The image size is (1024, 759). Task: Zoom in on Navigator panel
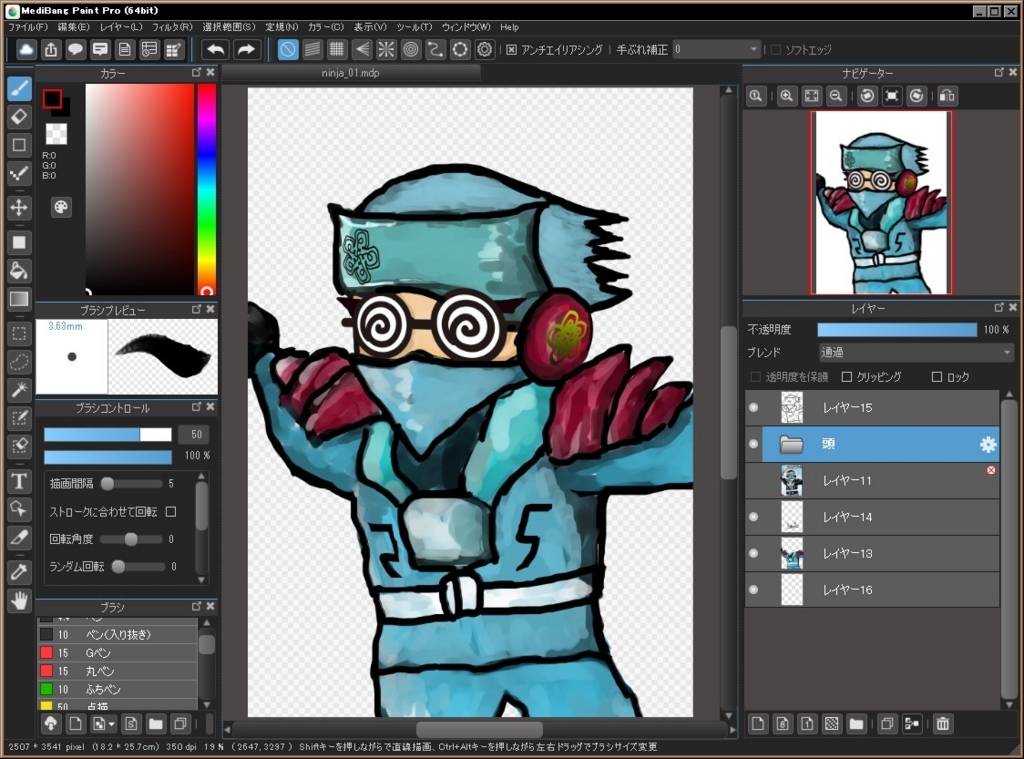click(787, 96)
